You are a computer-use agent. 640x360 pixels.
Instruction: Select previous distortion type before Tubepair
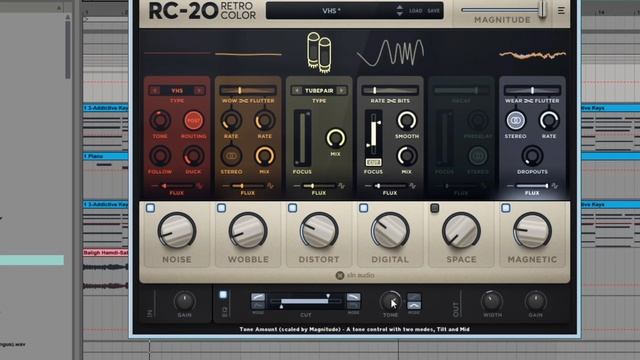tap(297, 91)
